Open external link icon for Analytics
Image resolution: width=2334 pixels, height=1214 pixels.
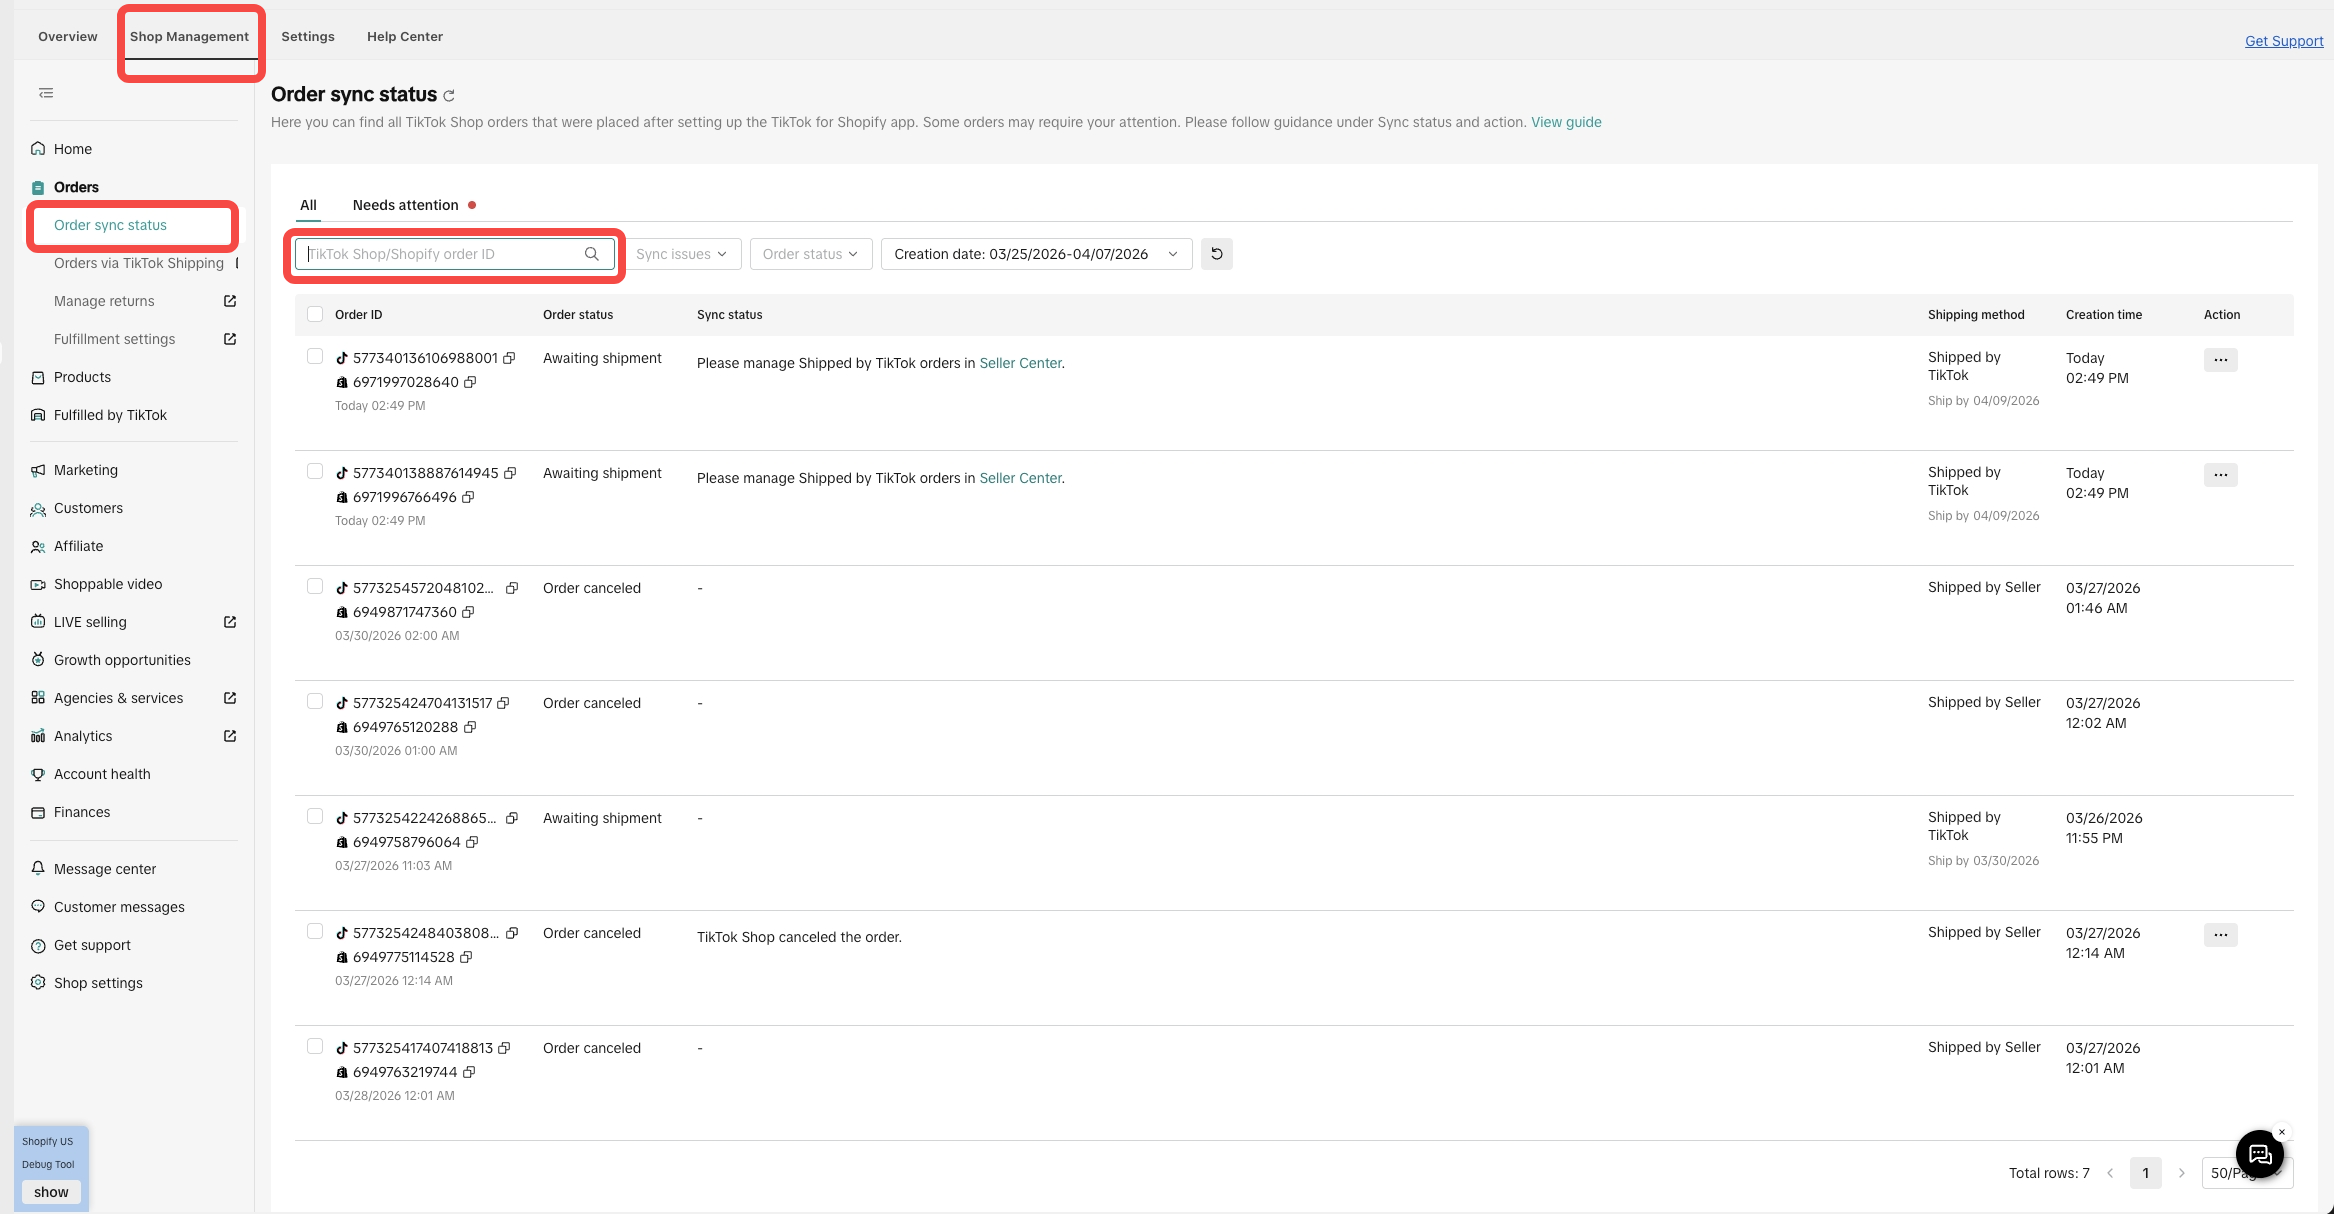click(x=230, y=736)
